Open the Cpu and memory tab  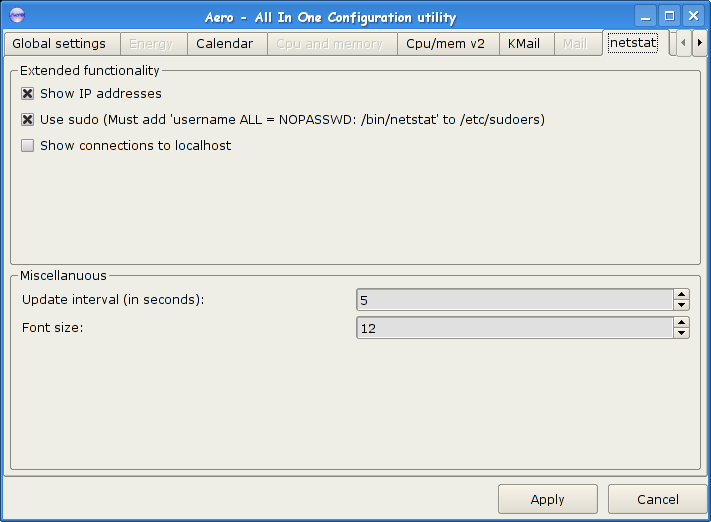[332, 44]
